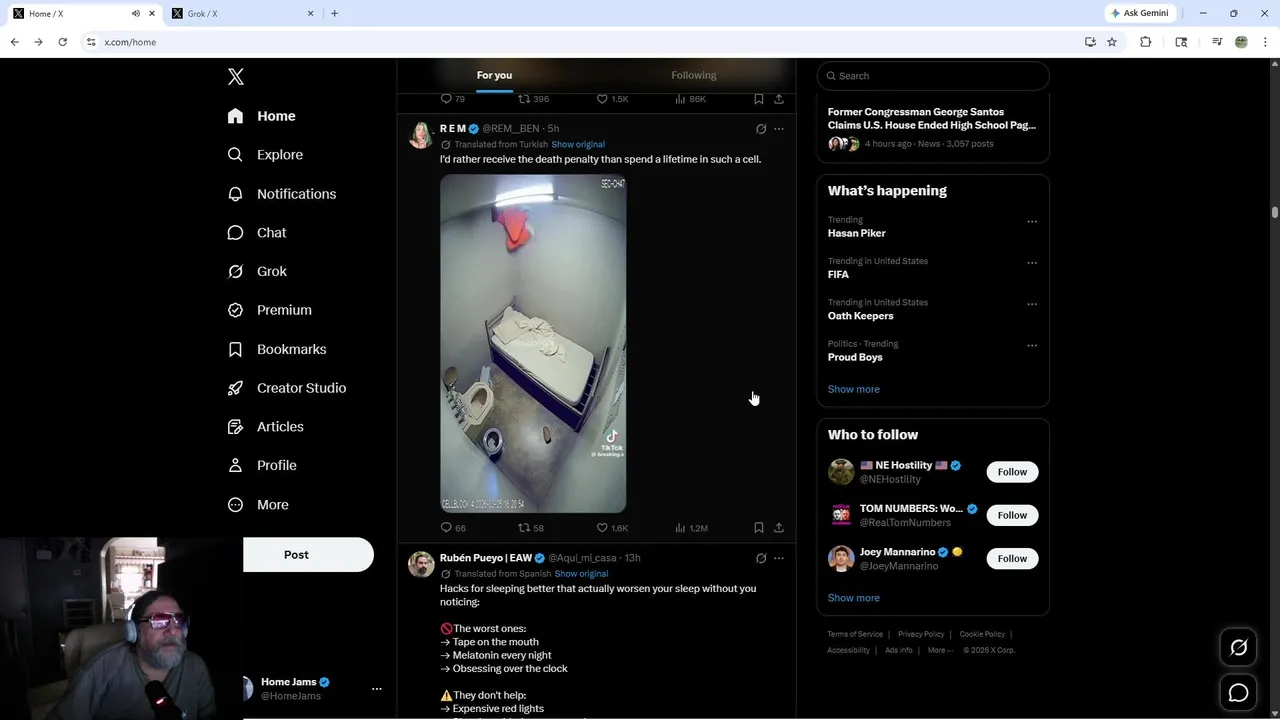Bookmark this page with star icon

1112,42
